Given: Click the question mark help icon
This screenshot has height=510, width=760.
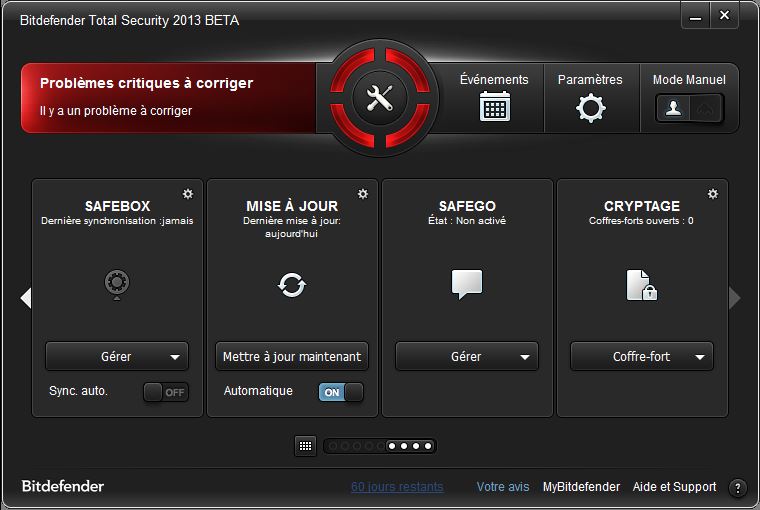Looking at the screenshot, I should click(x=738, y=488).
